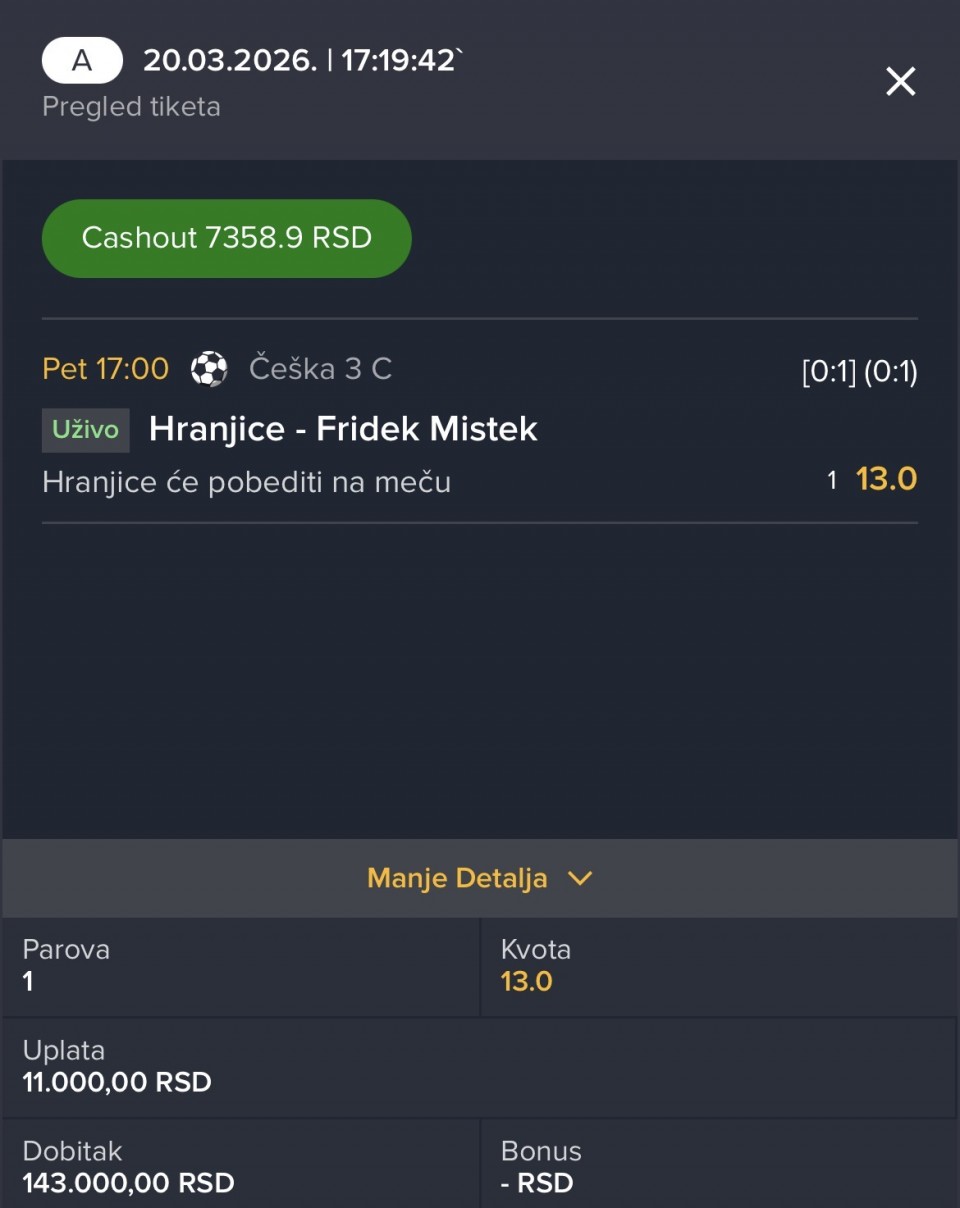
Task: Click the Uplata 11.000,00 RSD row
Action: 478,1067
